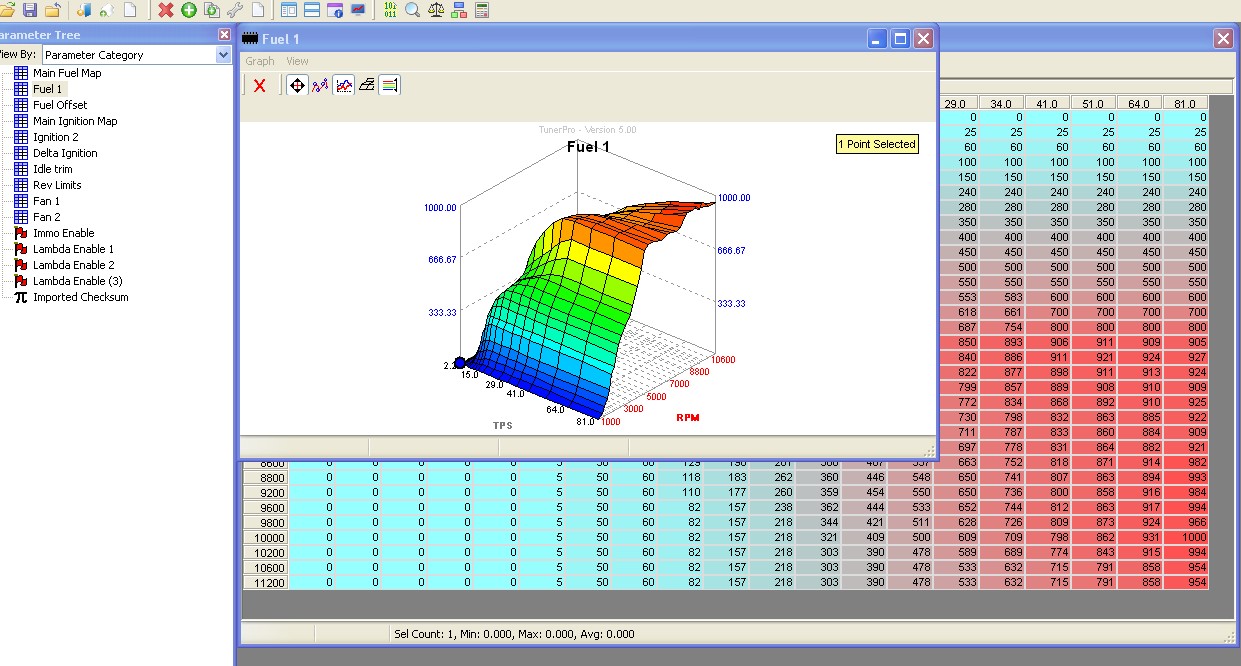Toggle the colored lines legend button

[x=390, y=86]
